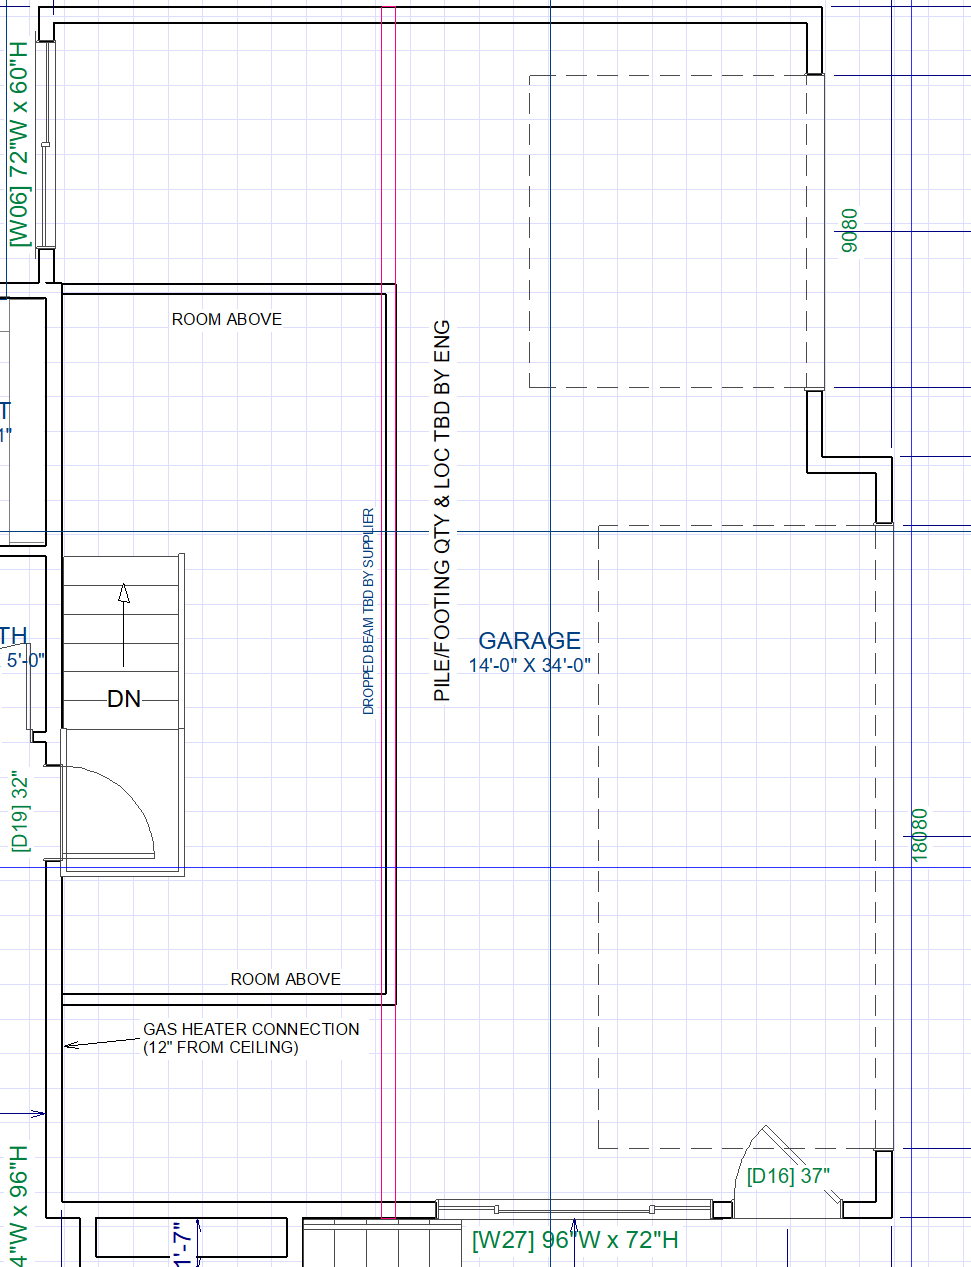Select the upper ROOM ABOVE label
The width and height of the screenshot is (971, 1267).
227,319
